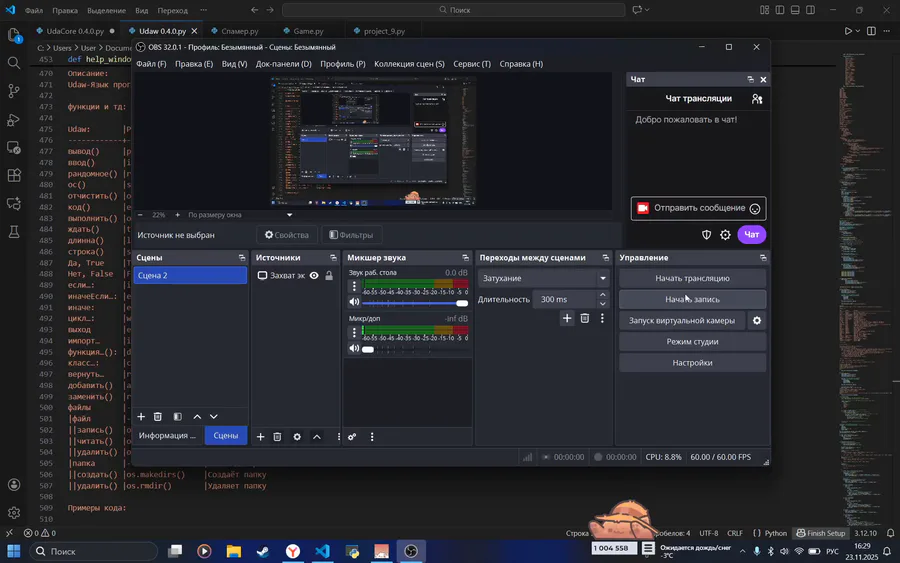Toggle visibility of Захват эк source
This screenshot has width=900, height=563.
click(x=314, y=275)
